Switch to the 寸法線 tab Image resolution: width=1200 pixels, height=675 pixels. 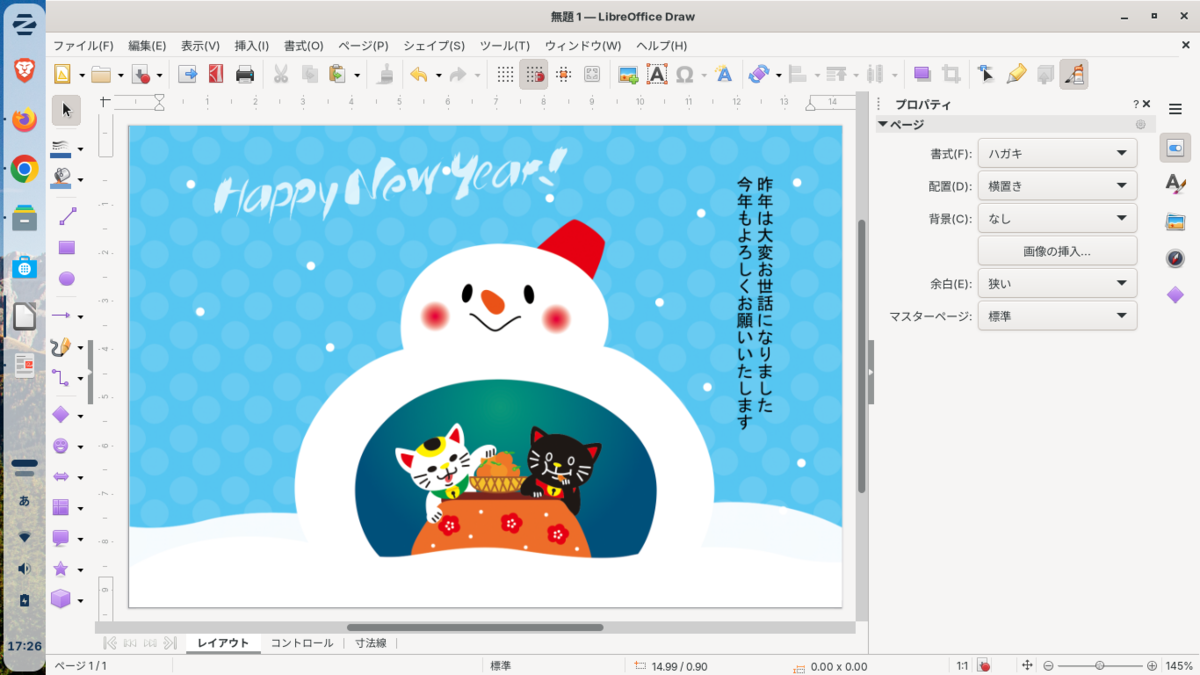tap(371, 643)
